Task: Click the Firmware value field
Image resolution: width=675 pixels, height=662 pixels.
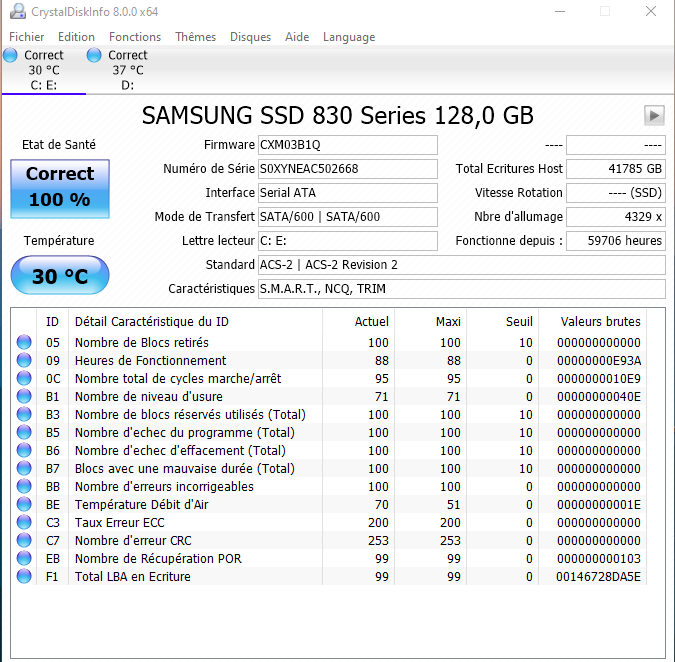Action: click(347, 145)
